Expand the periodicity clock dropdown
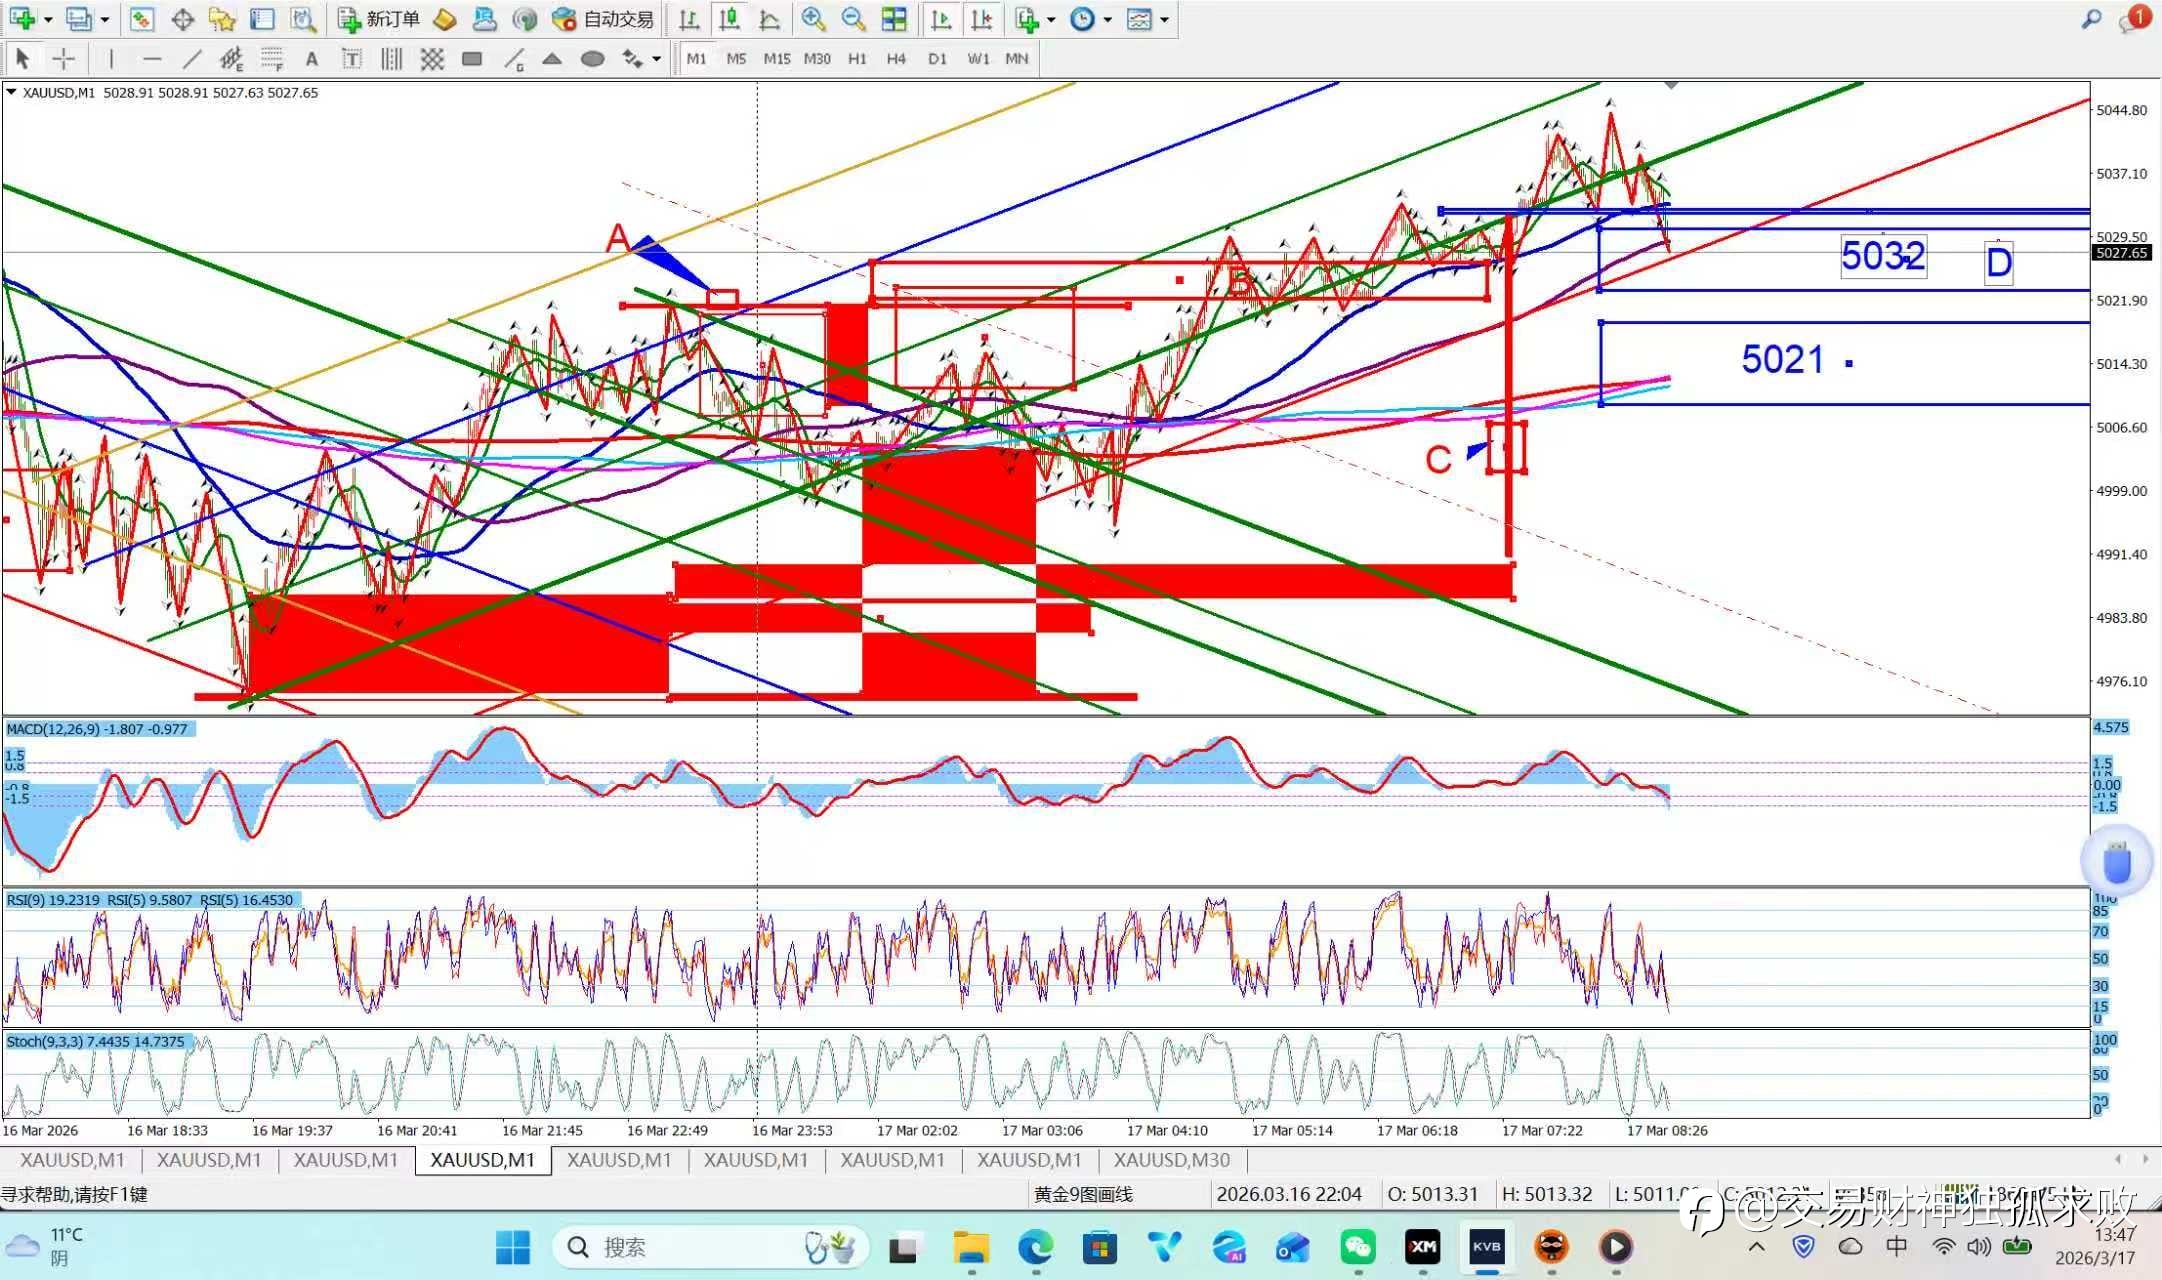 pos(1108,19)
